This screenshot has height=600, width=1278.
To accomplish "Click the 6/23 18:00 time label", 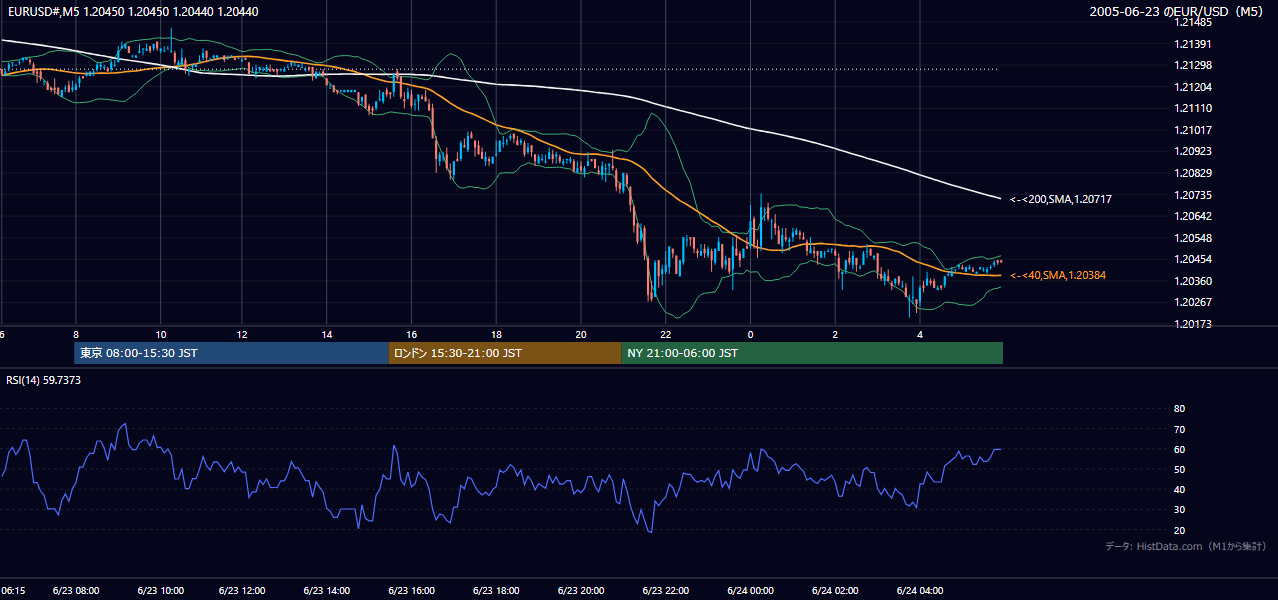I will click(x=496, y=591).
